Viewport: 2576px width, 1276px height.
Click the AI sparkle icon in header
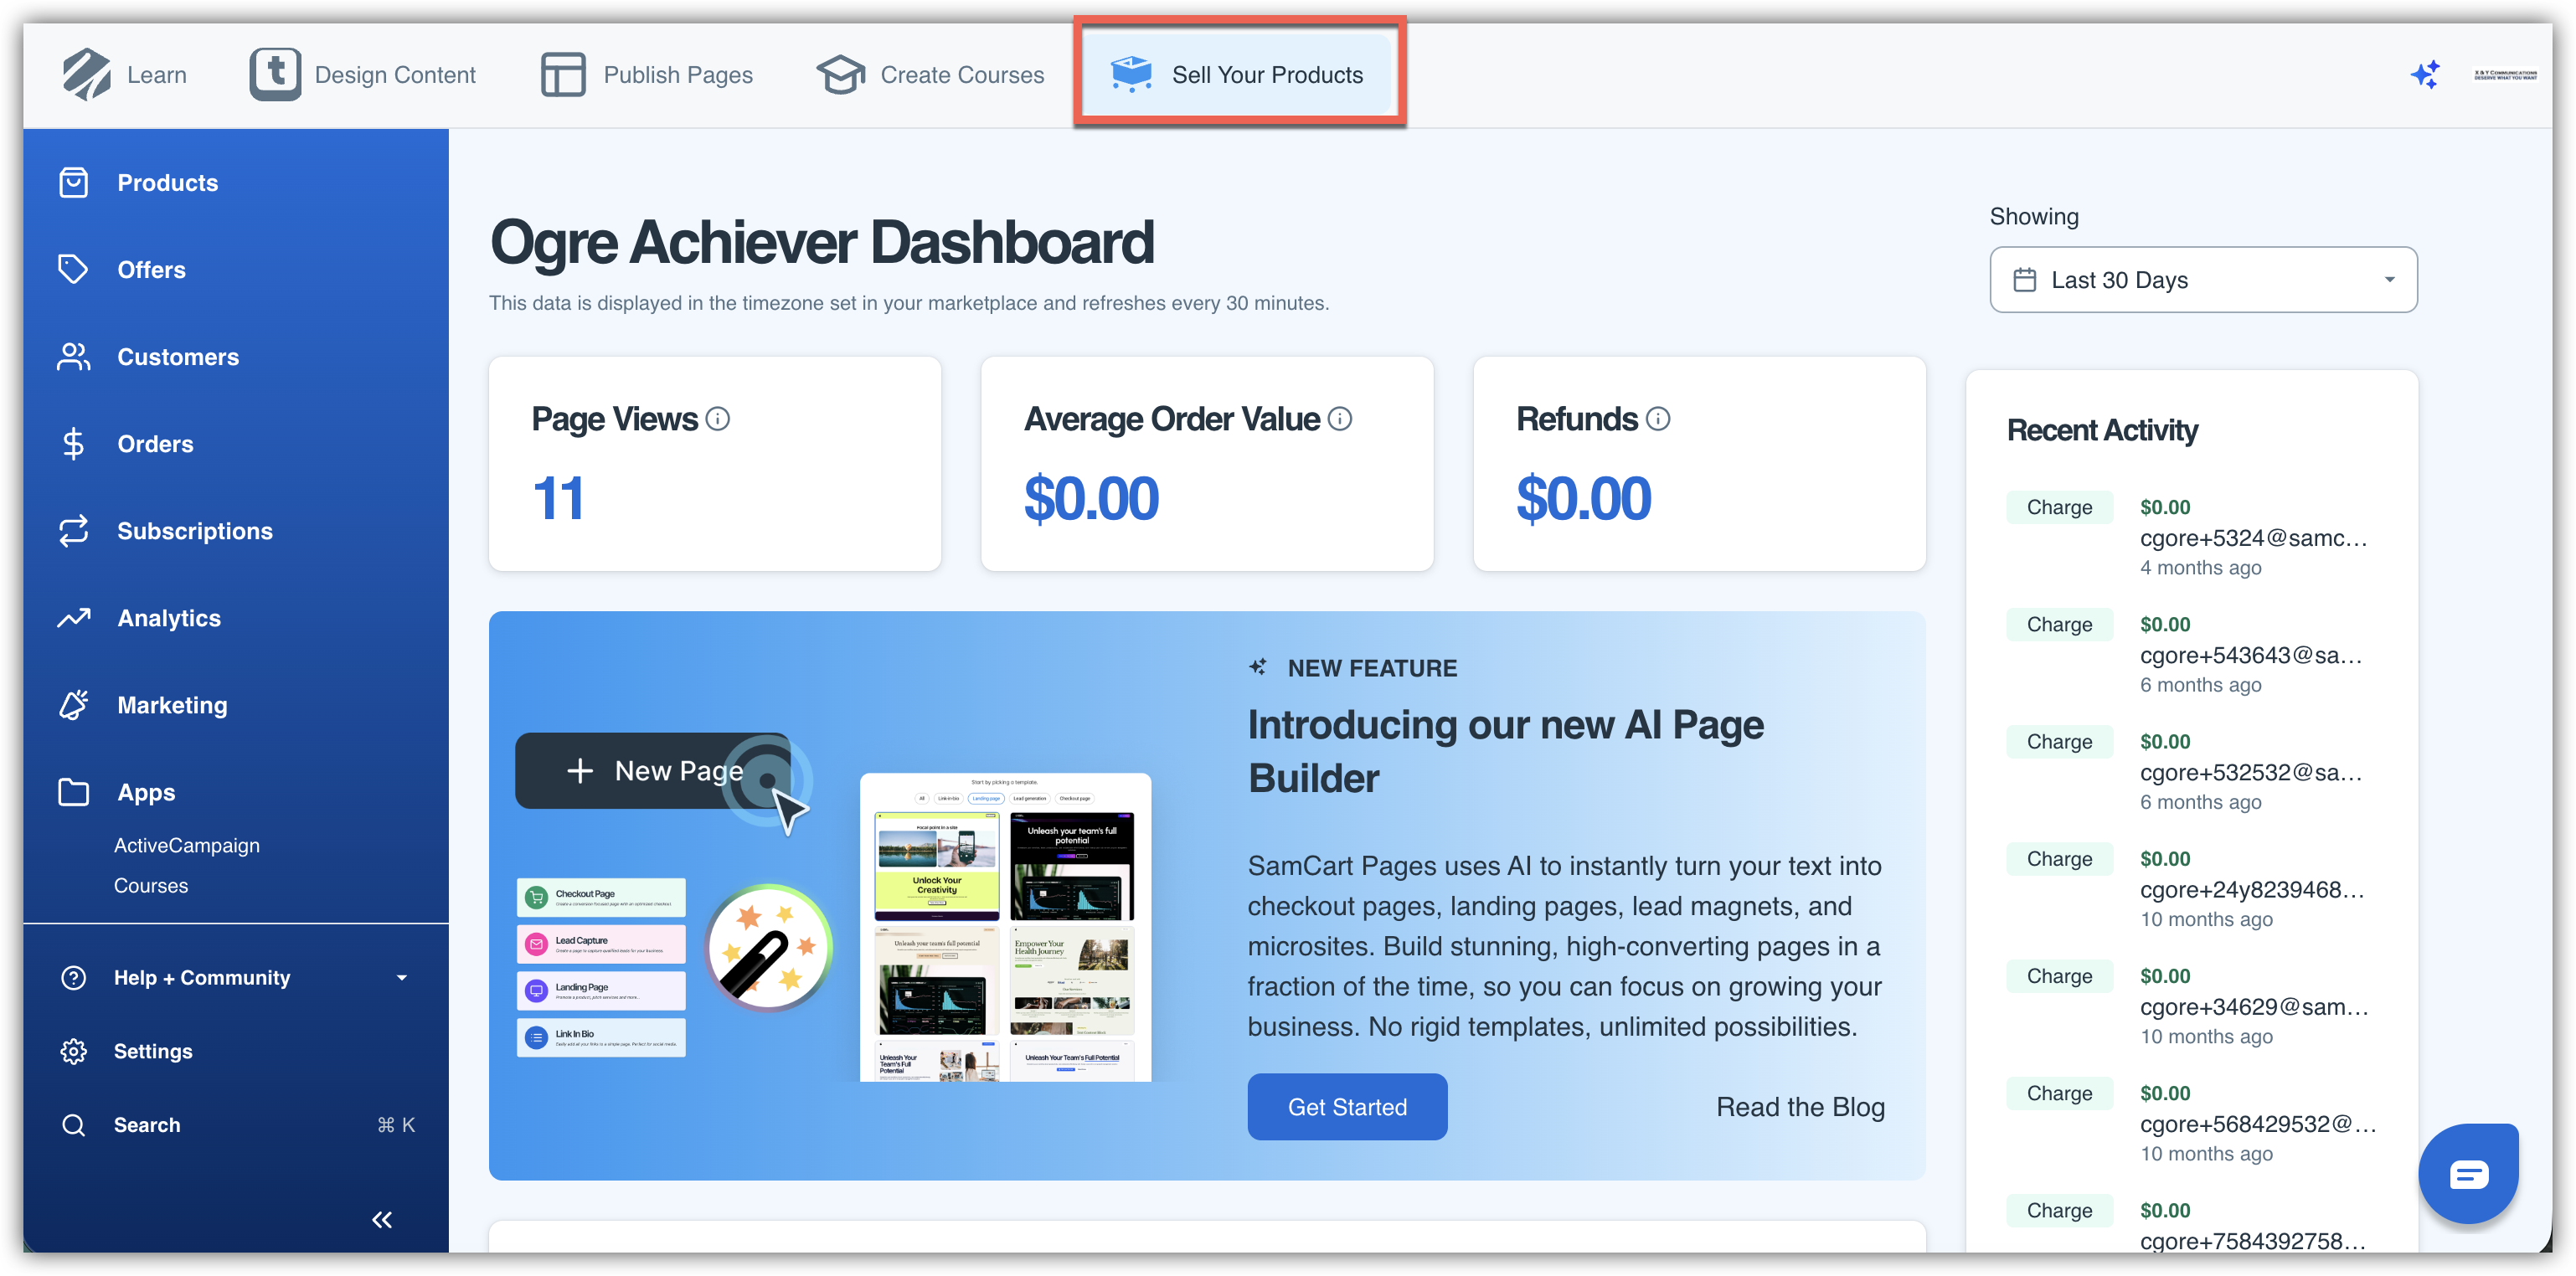tap(2425, 75)
